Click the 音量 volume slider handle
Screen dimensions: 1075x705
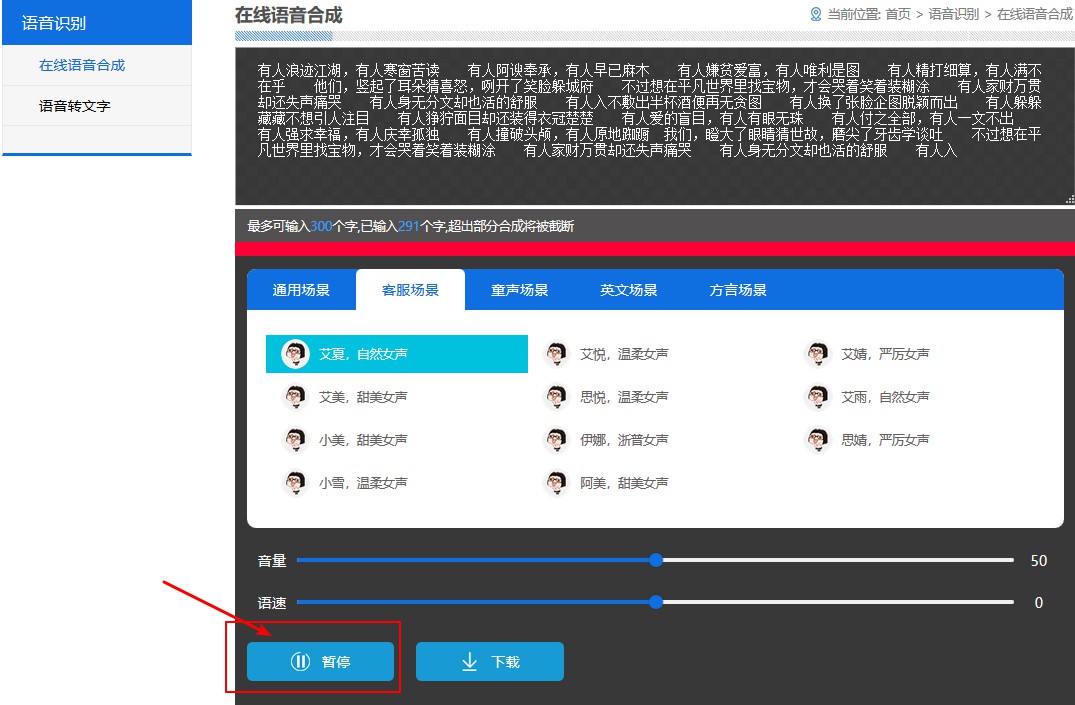pyautogui.click(x=656, y=560)
